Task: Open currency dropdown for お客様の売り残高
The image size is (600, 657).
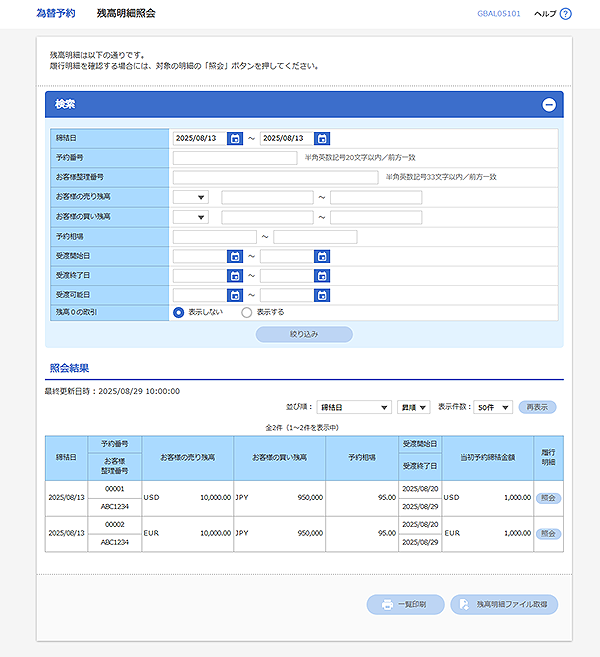Action: [191, 197]
